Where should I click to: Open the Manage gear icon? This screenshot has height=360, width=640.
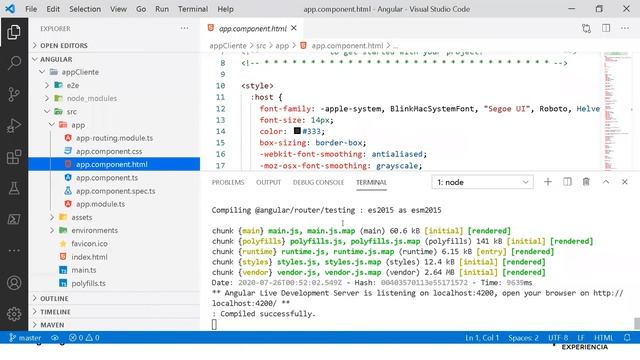pyautogui.click(x=14, y=313)
